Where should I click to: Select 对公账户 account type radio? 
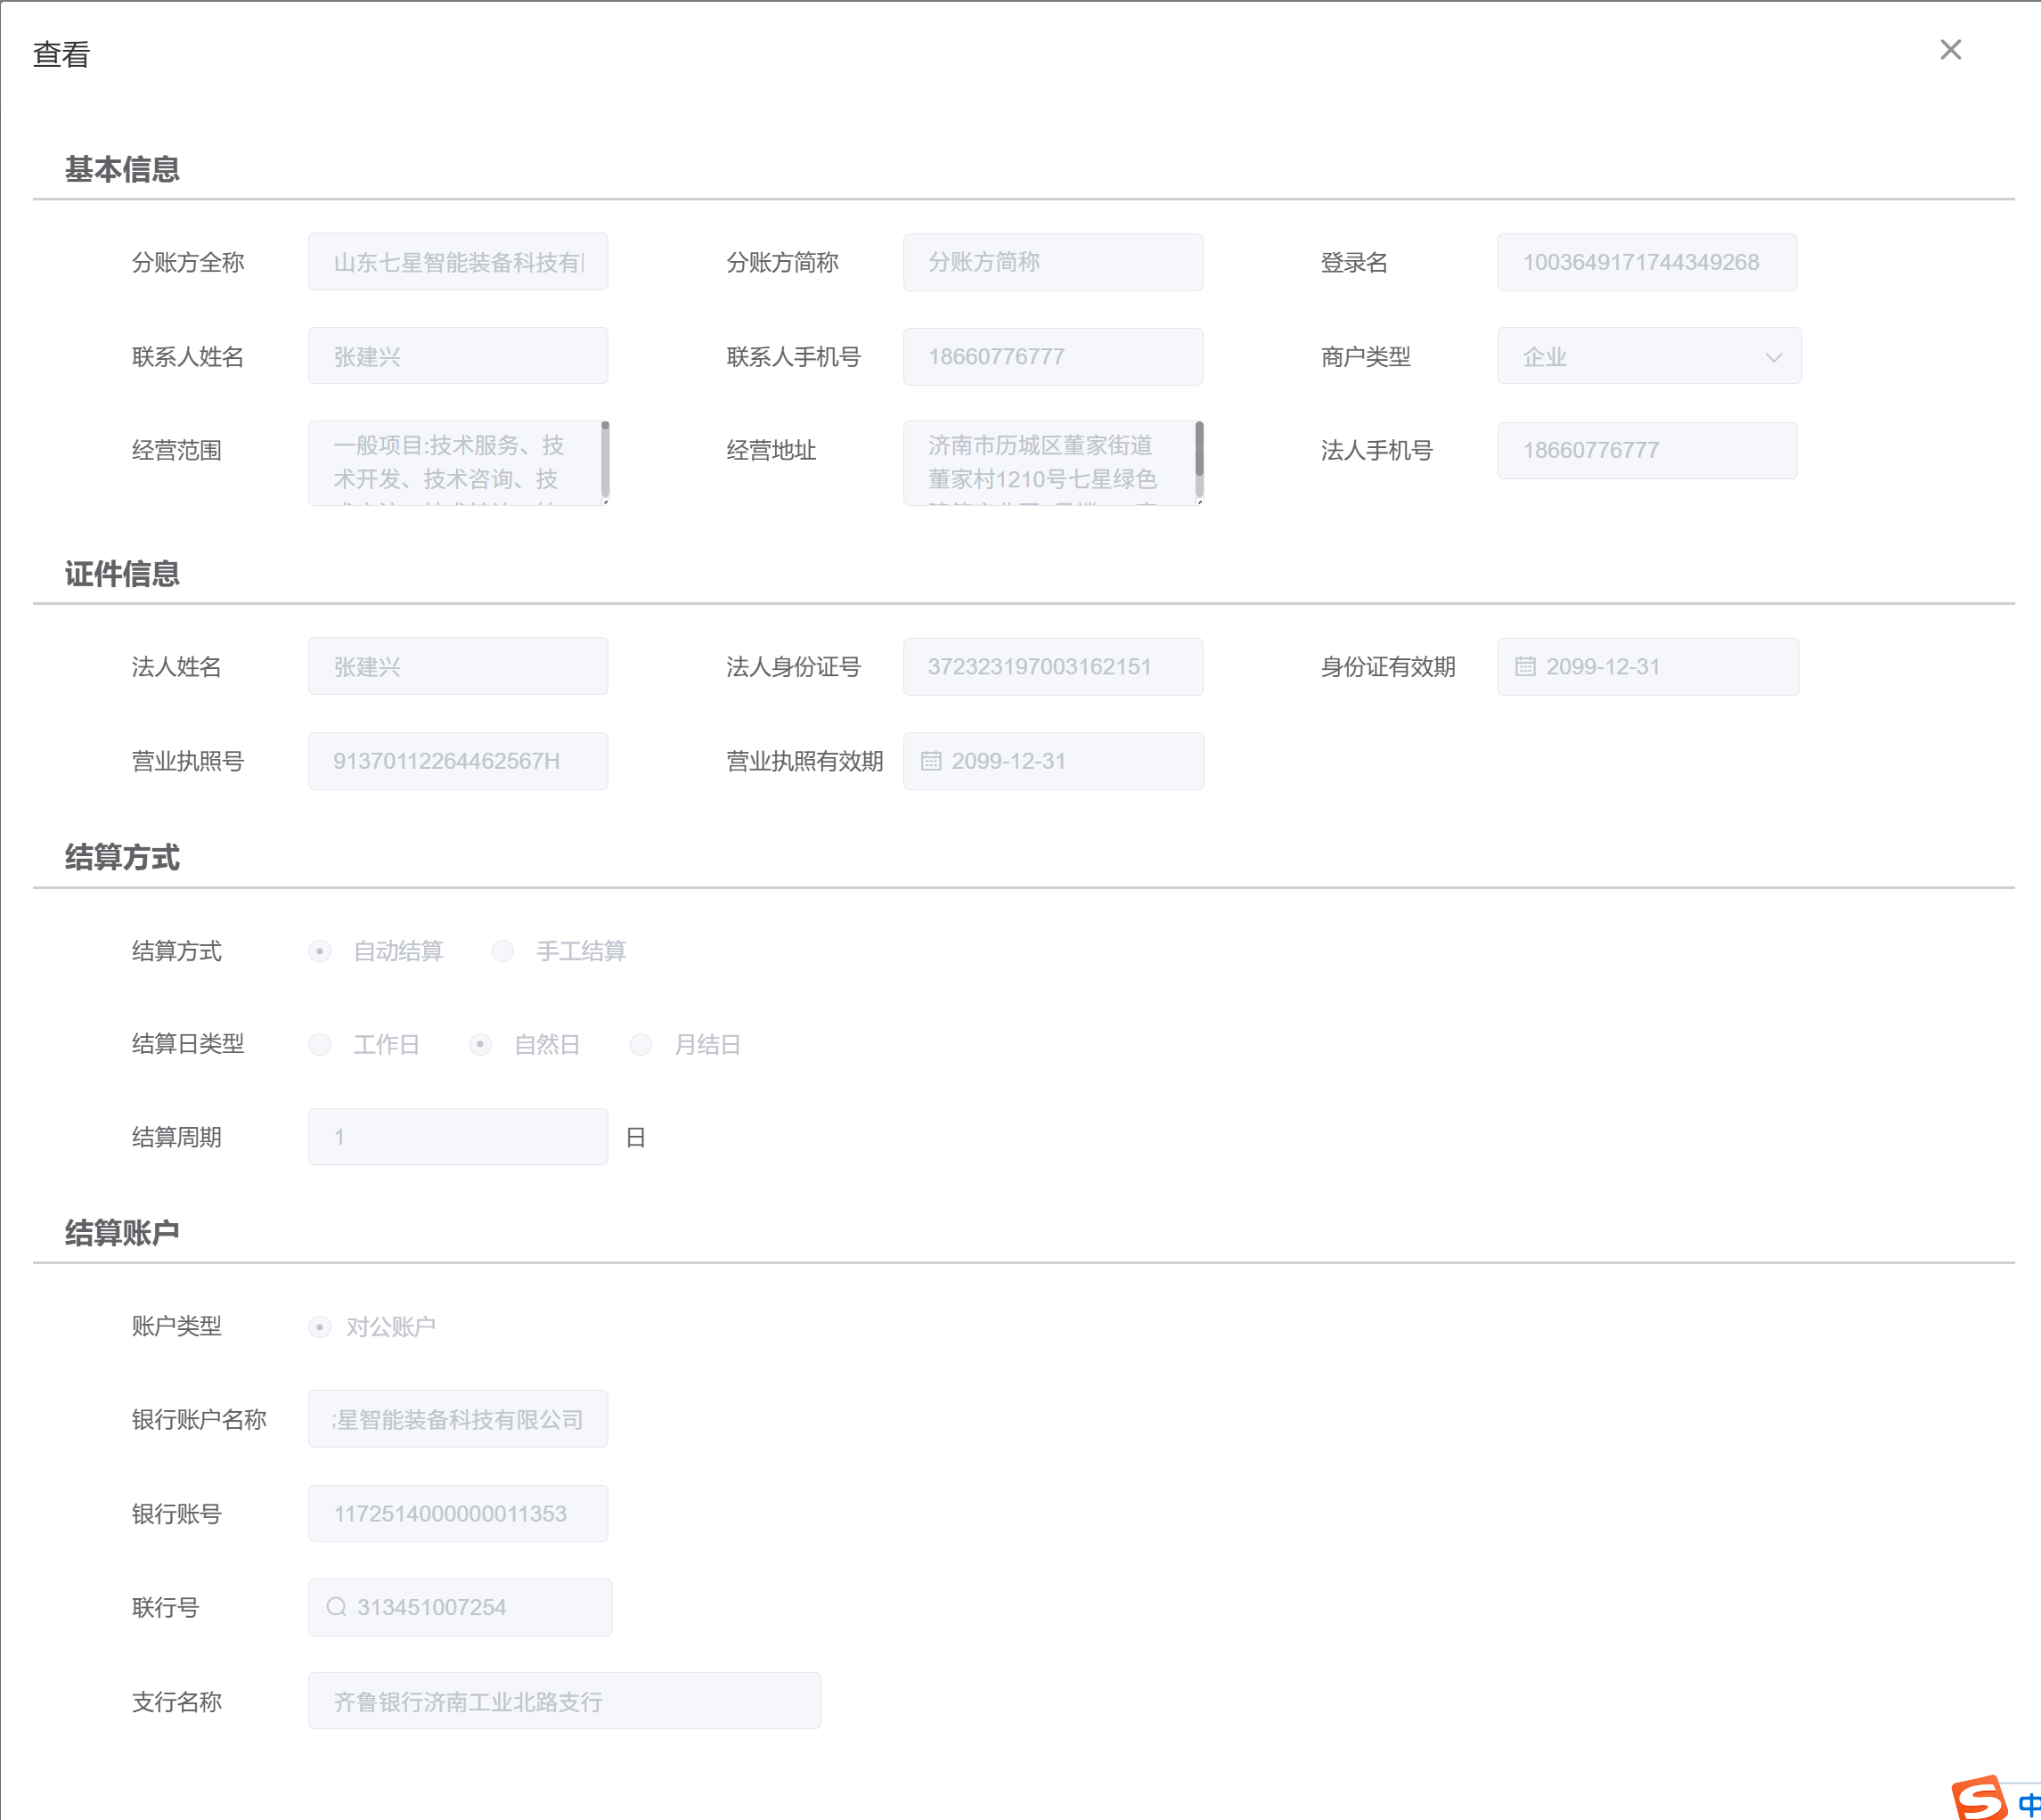[320, 1327]
